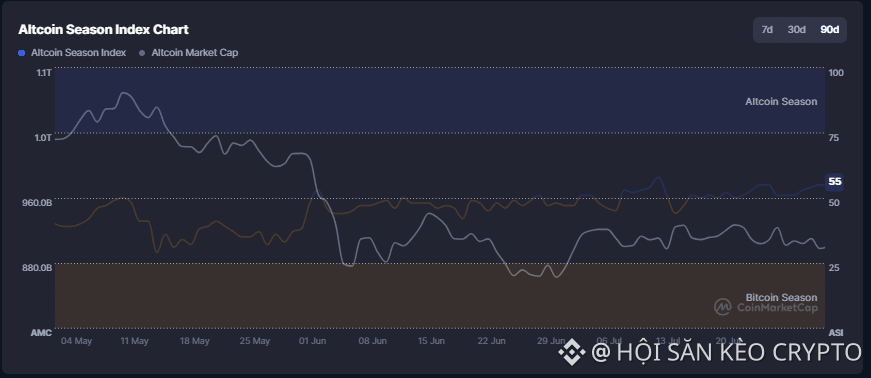The width and height of the screenshot is (871, 378).
Task: Toggle the Altcoin Market Cap legend entry
Action: coord(188,53)
